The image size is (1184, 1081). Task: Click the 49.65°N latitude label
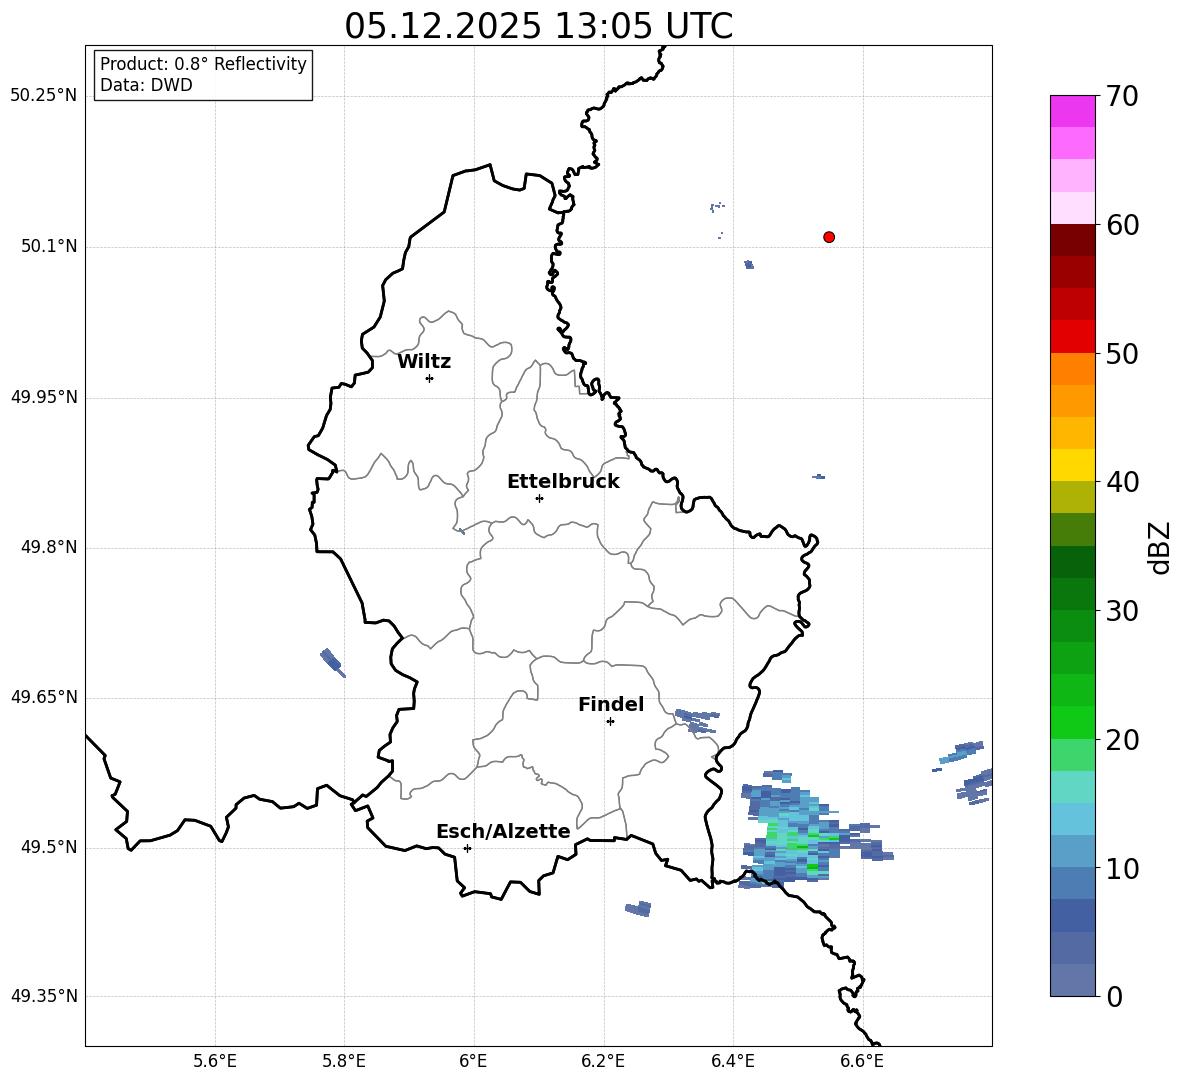(44, 697)
